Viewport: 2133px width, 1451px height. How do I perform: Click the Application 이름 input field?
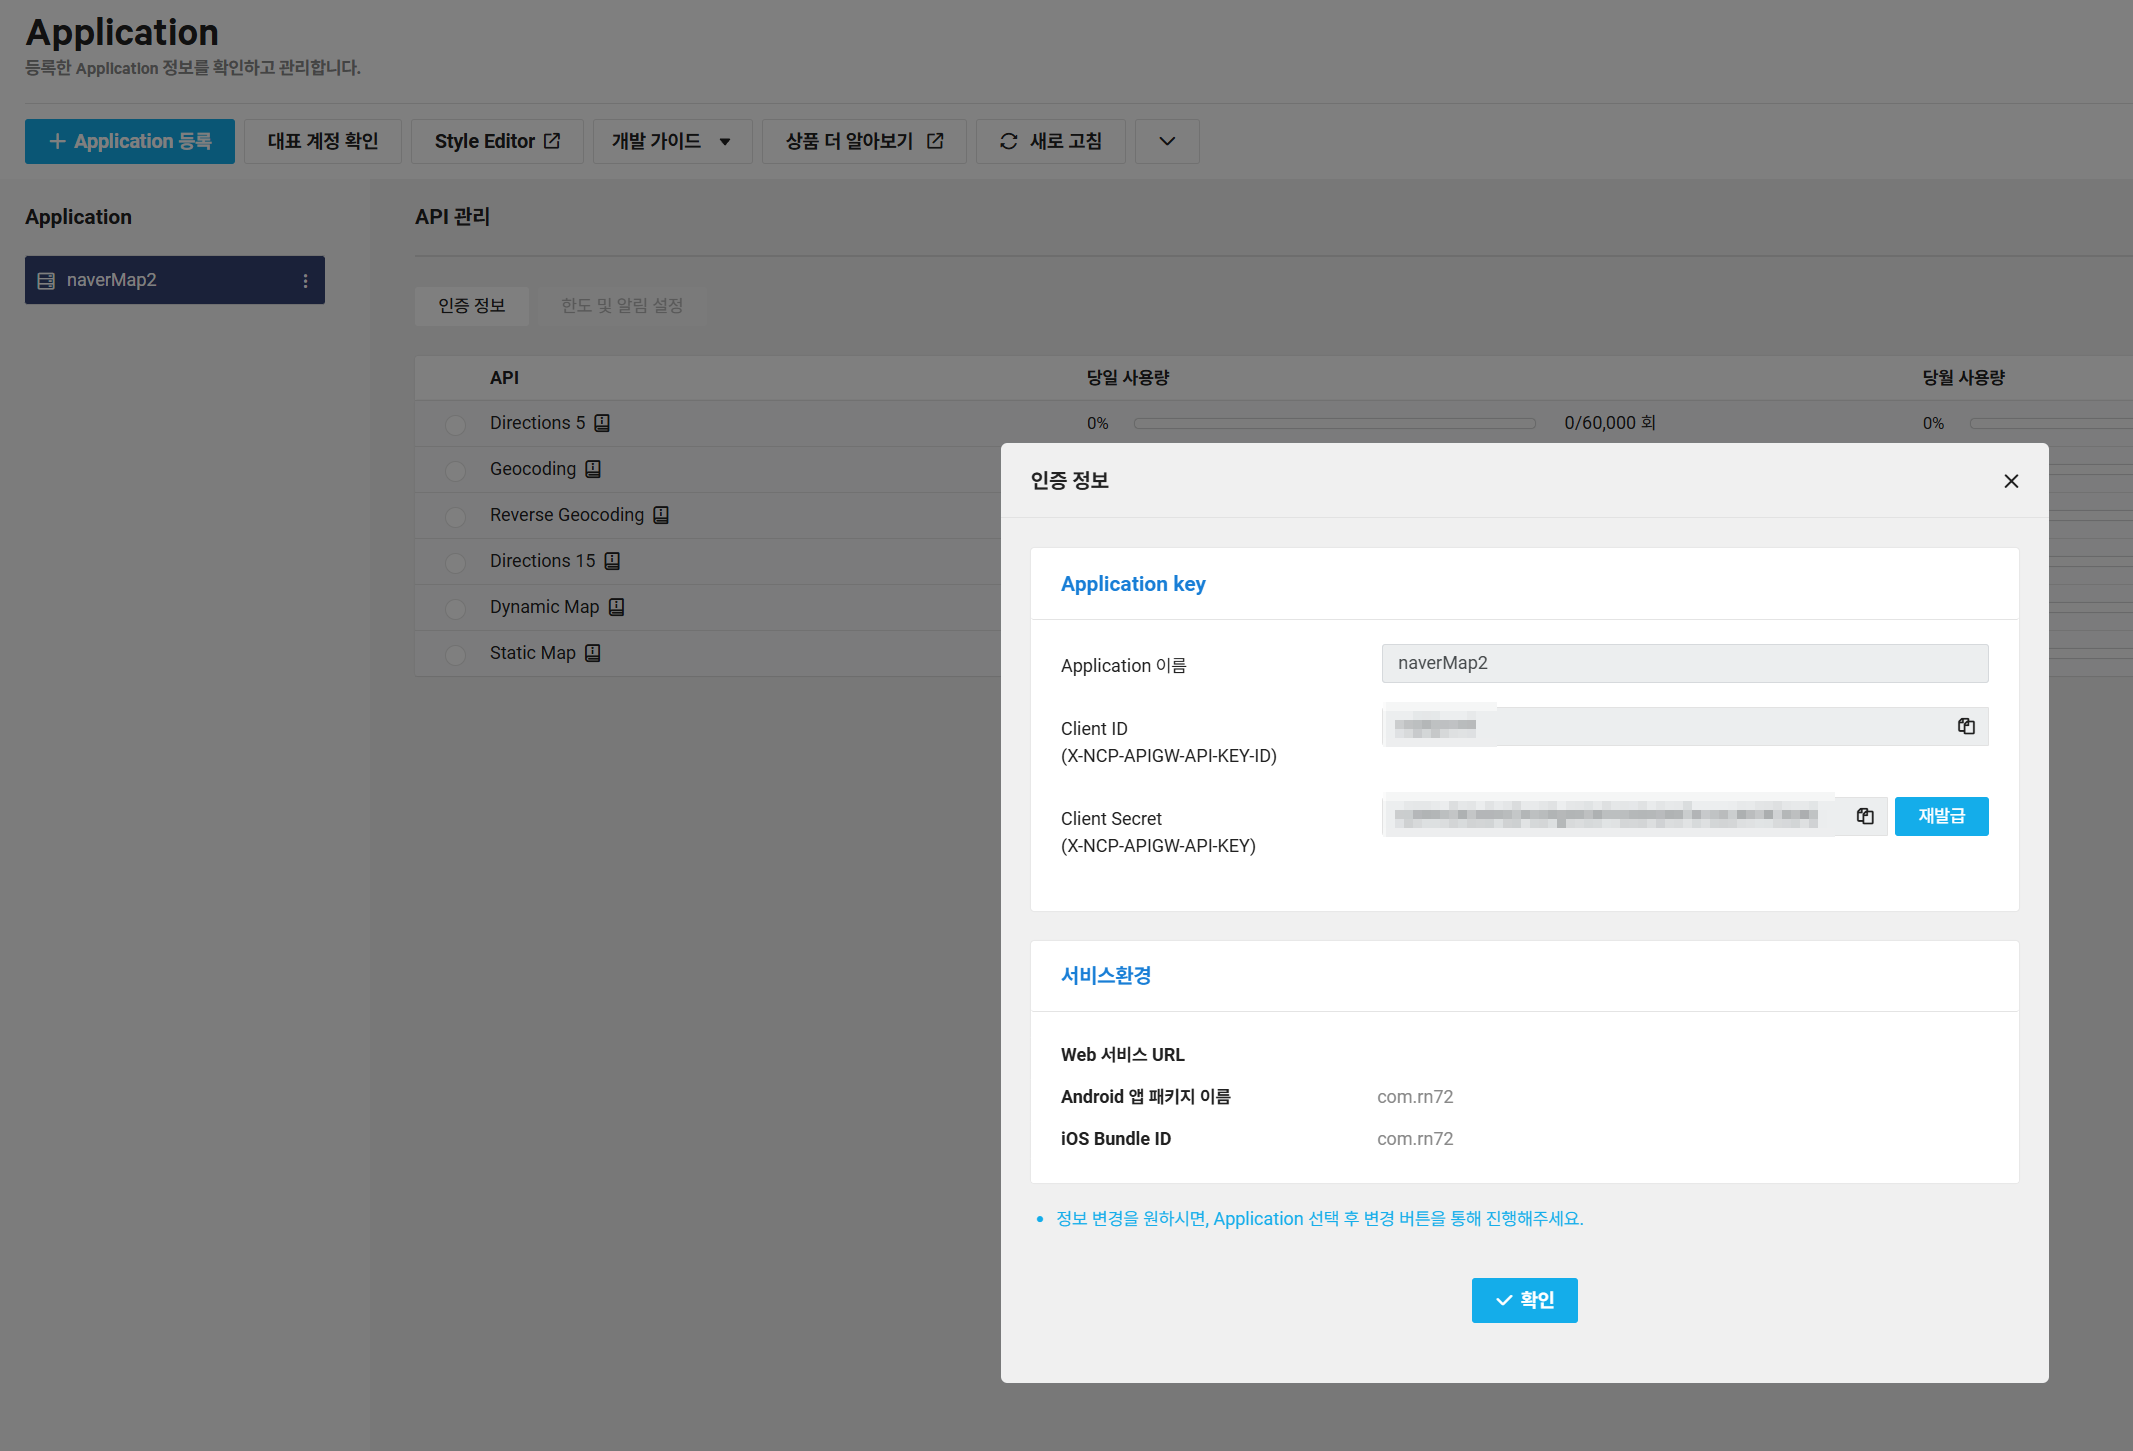[x=1684, y=664]
